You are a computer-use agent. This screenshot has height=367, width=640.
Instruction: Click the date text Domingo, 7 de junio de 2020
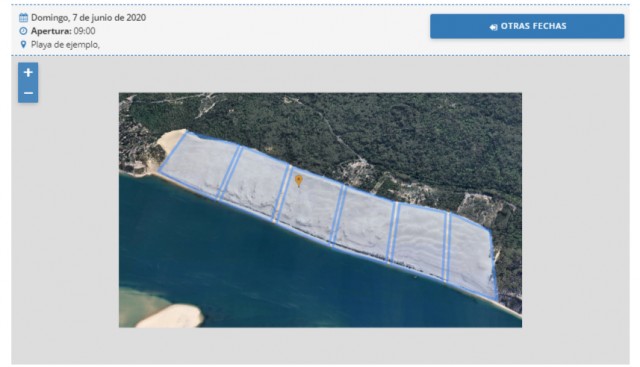click(x=89, y=18)
